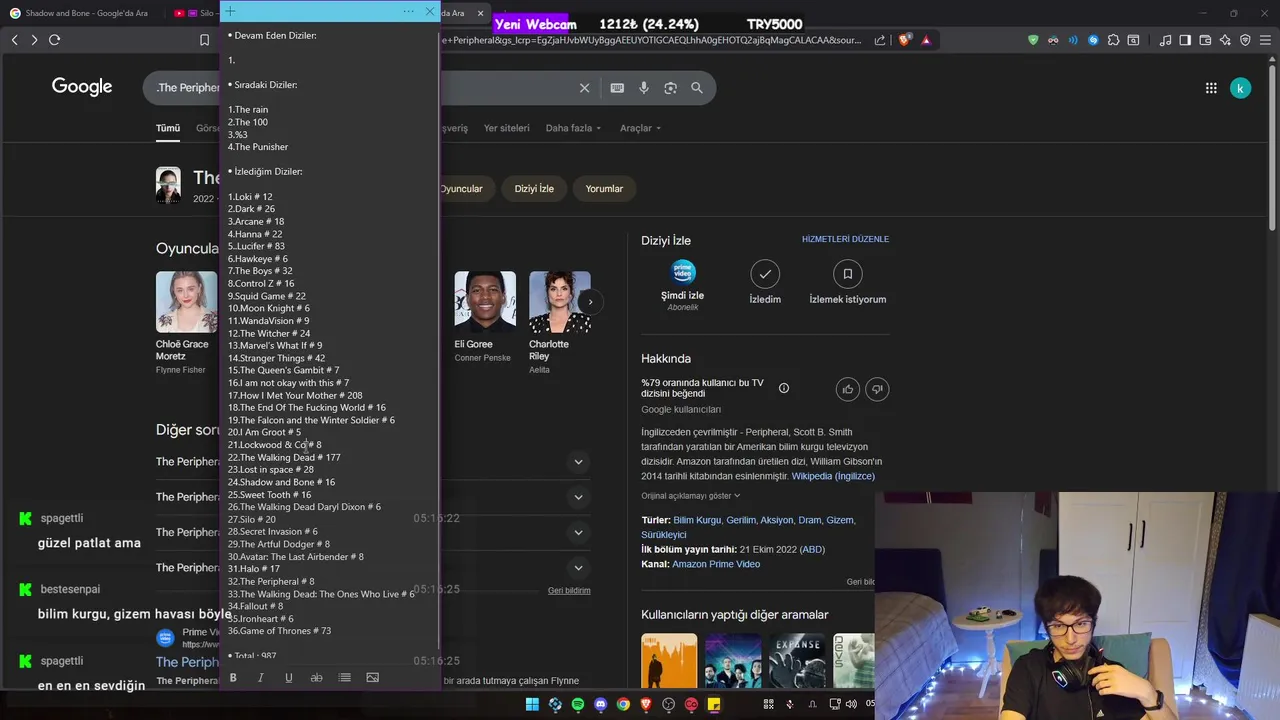Screen dimensions: 1280x720
Task: Open Eli Goree cast photo
Action: (x=485, y=302)
